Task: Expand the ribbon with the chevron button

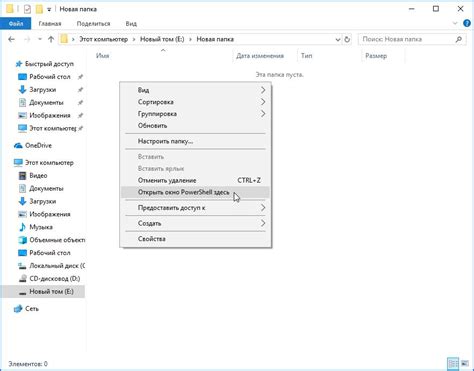Action: [455, 23]
